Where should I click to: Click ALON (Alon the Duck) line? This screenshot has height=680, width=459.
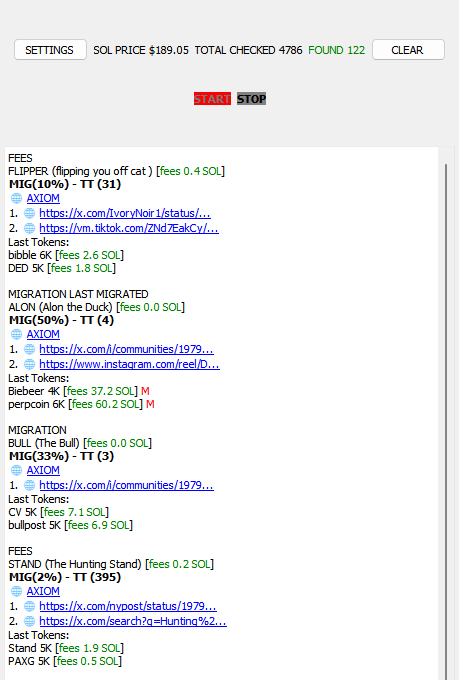pos(96,307)
